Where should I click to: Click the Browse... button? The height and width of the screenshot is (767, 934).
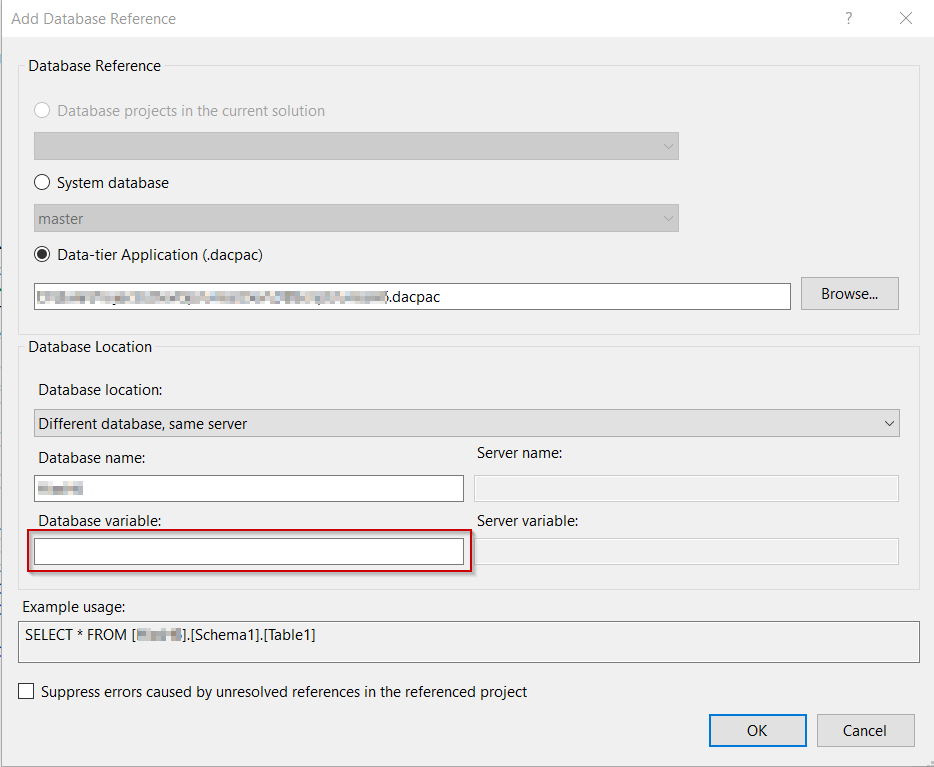[x=849, y=294]
